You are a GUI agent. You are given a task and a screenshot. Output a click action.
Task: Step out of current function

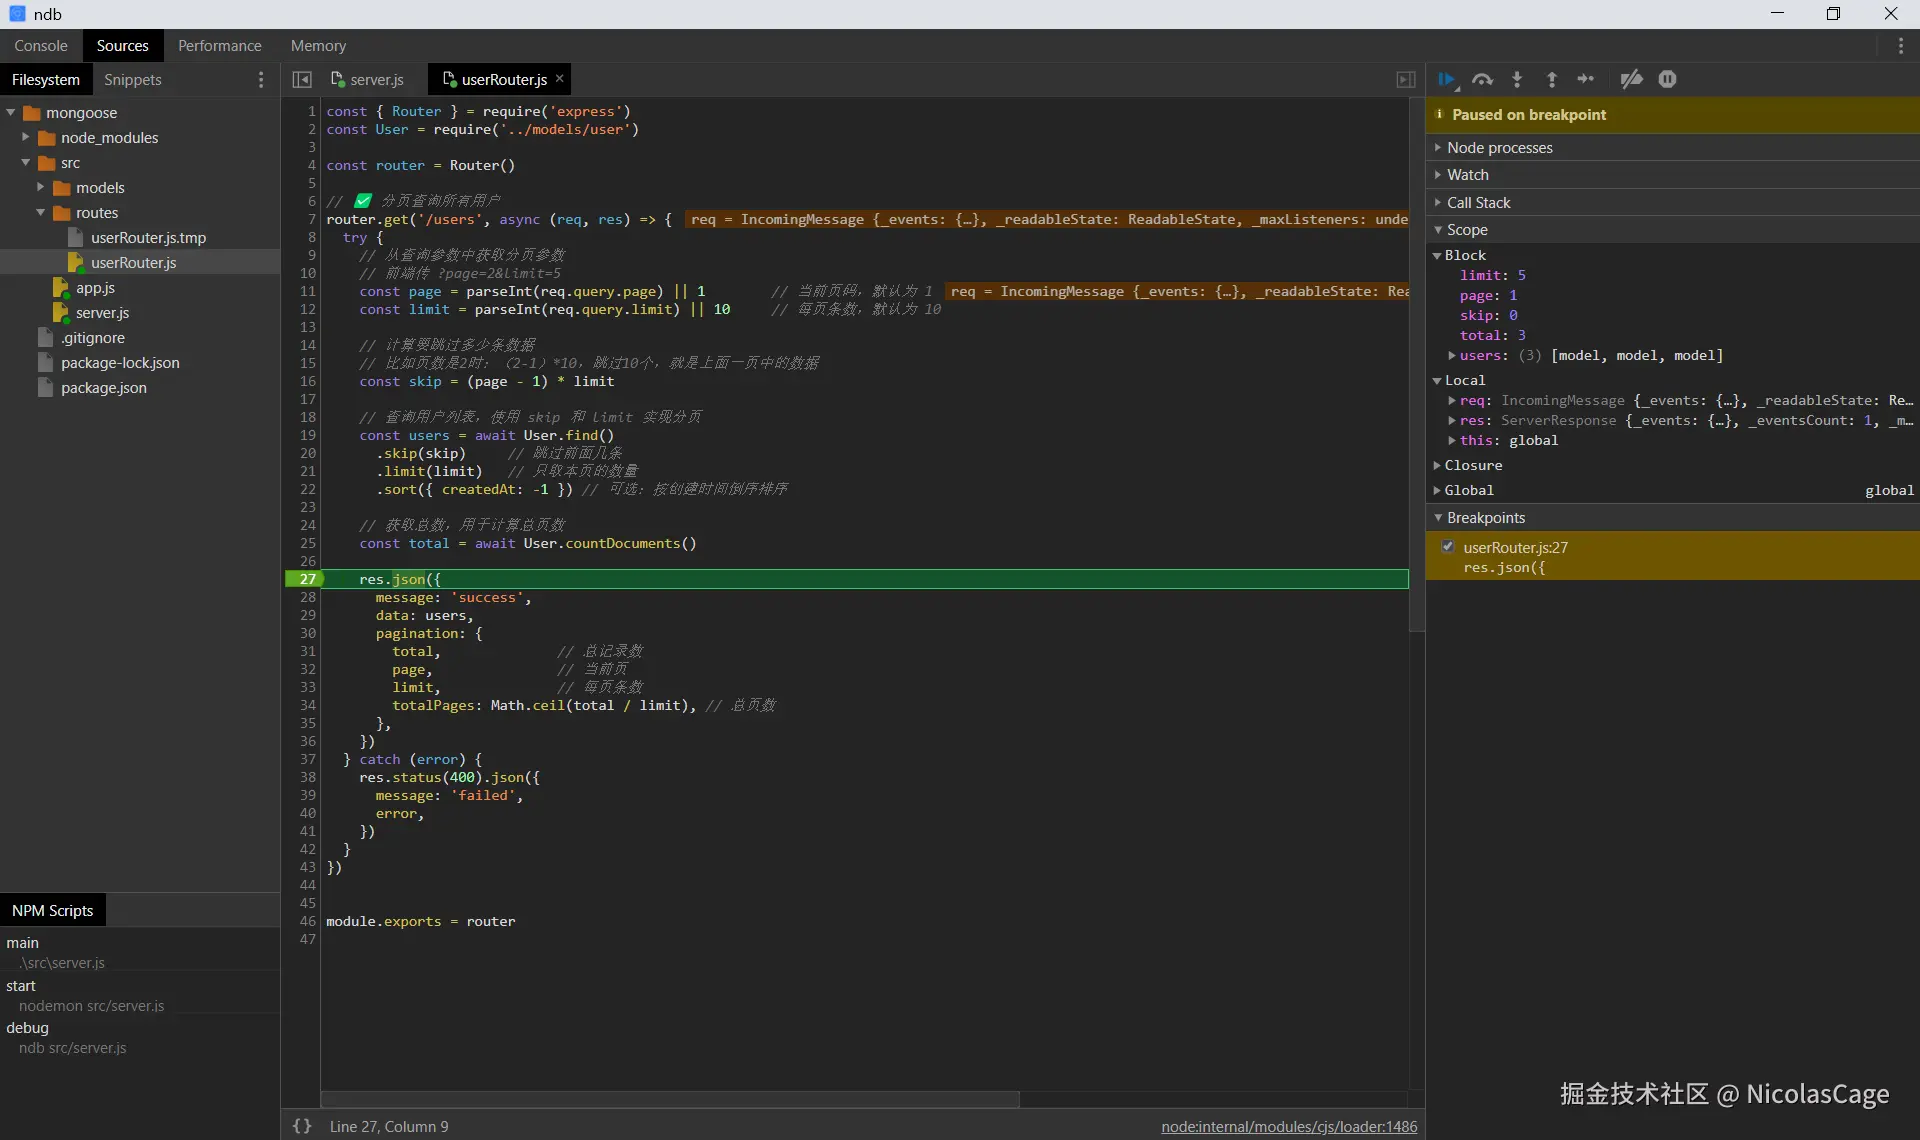click(1551, 80)
